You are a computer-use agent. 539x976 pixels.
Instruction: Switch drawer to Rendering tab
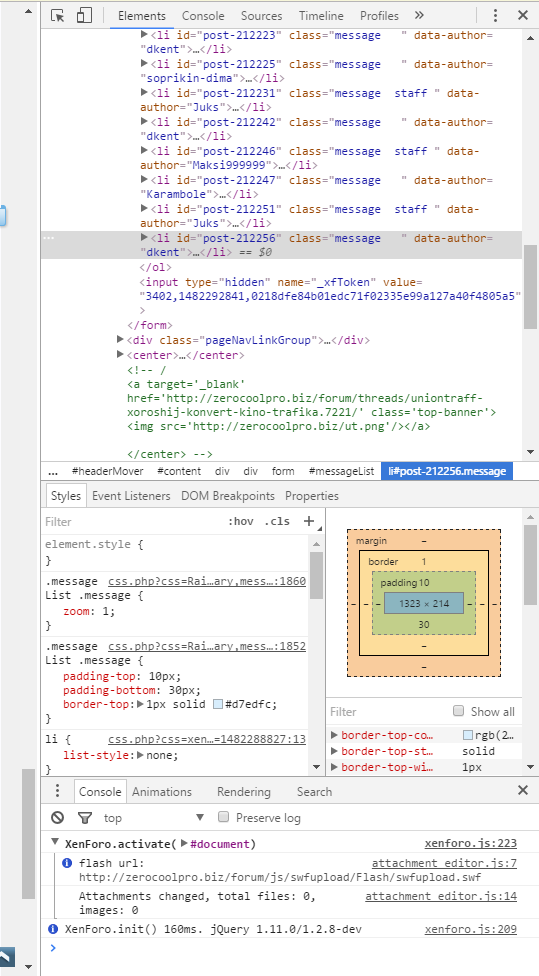[243, 792]
